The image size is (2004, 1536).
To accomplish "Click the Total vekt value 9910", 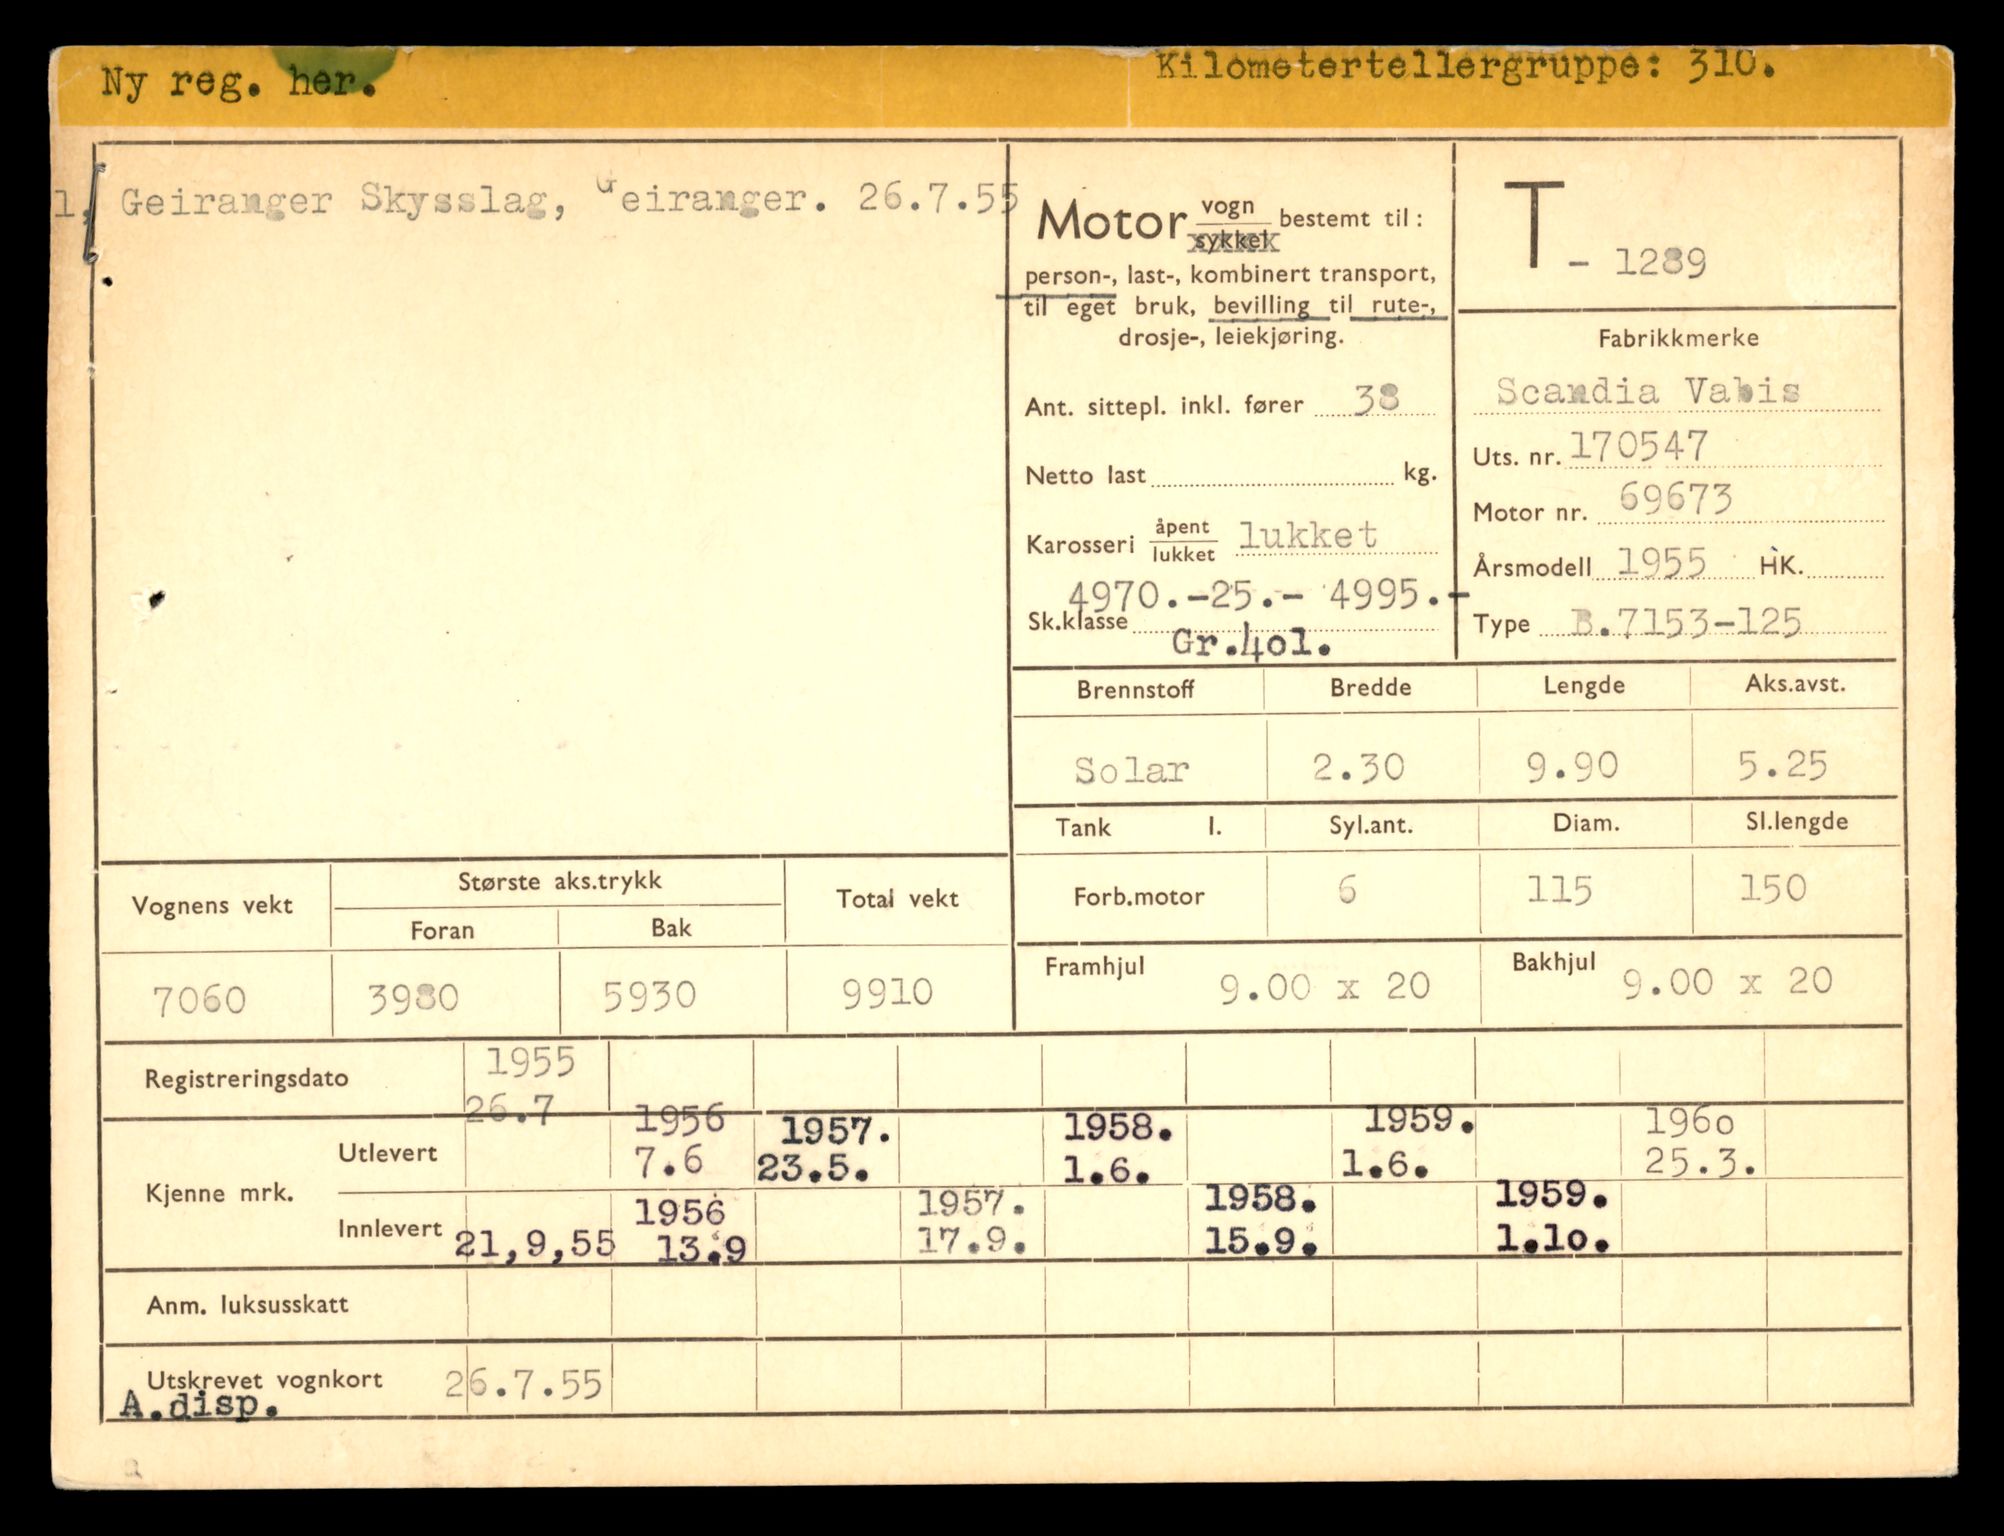I will (887, 992).
